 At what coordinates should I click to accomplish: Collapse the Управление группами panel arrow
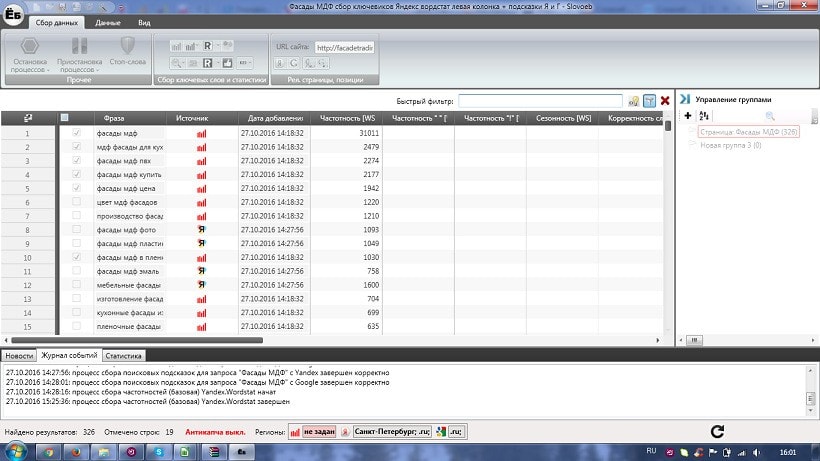pyautogui.click(x=685, y=99)
